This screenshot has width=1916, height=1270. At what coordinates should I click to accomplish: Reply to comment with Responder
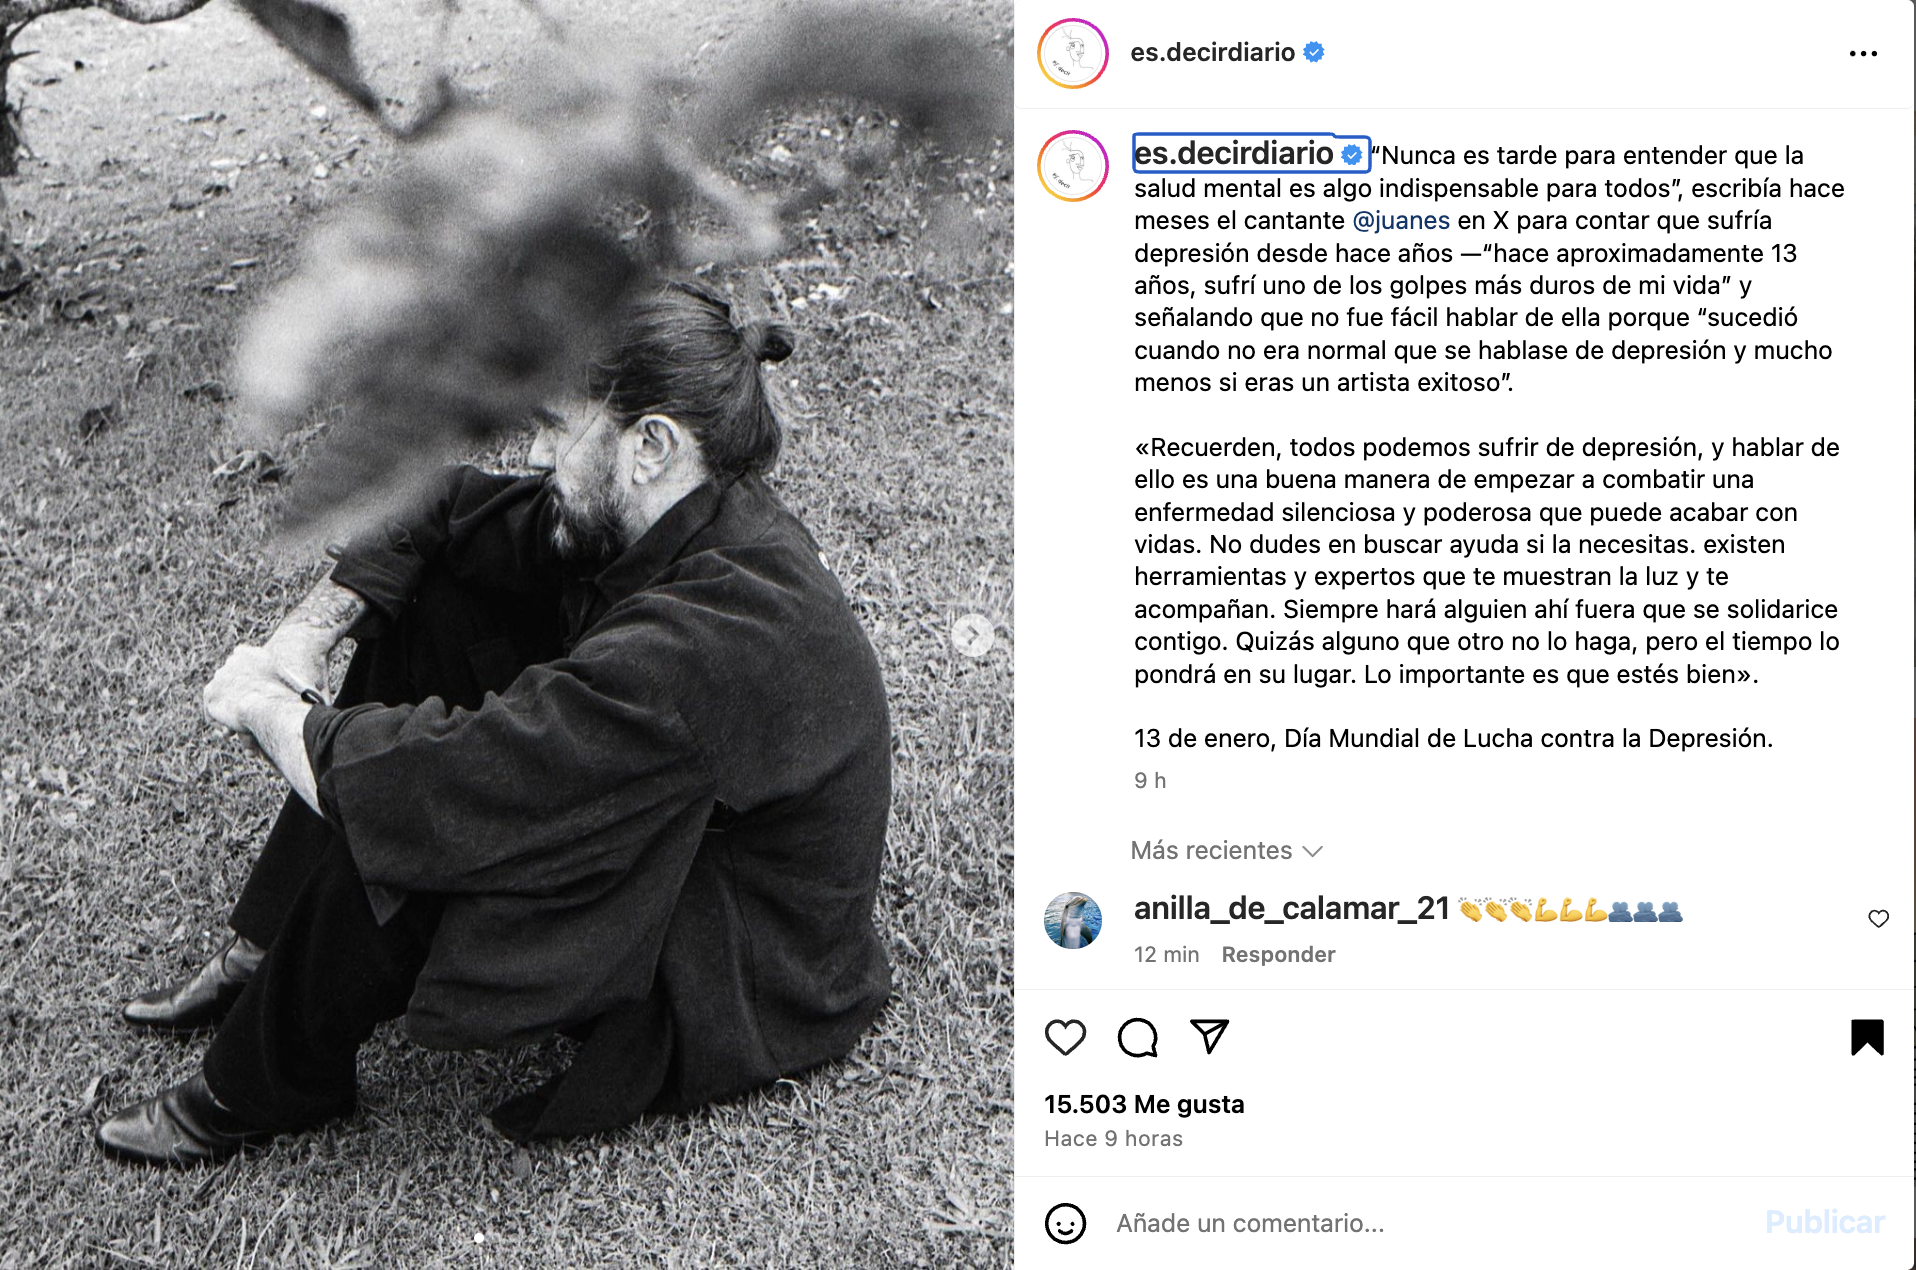1278,954
